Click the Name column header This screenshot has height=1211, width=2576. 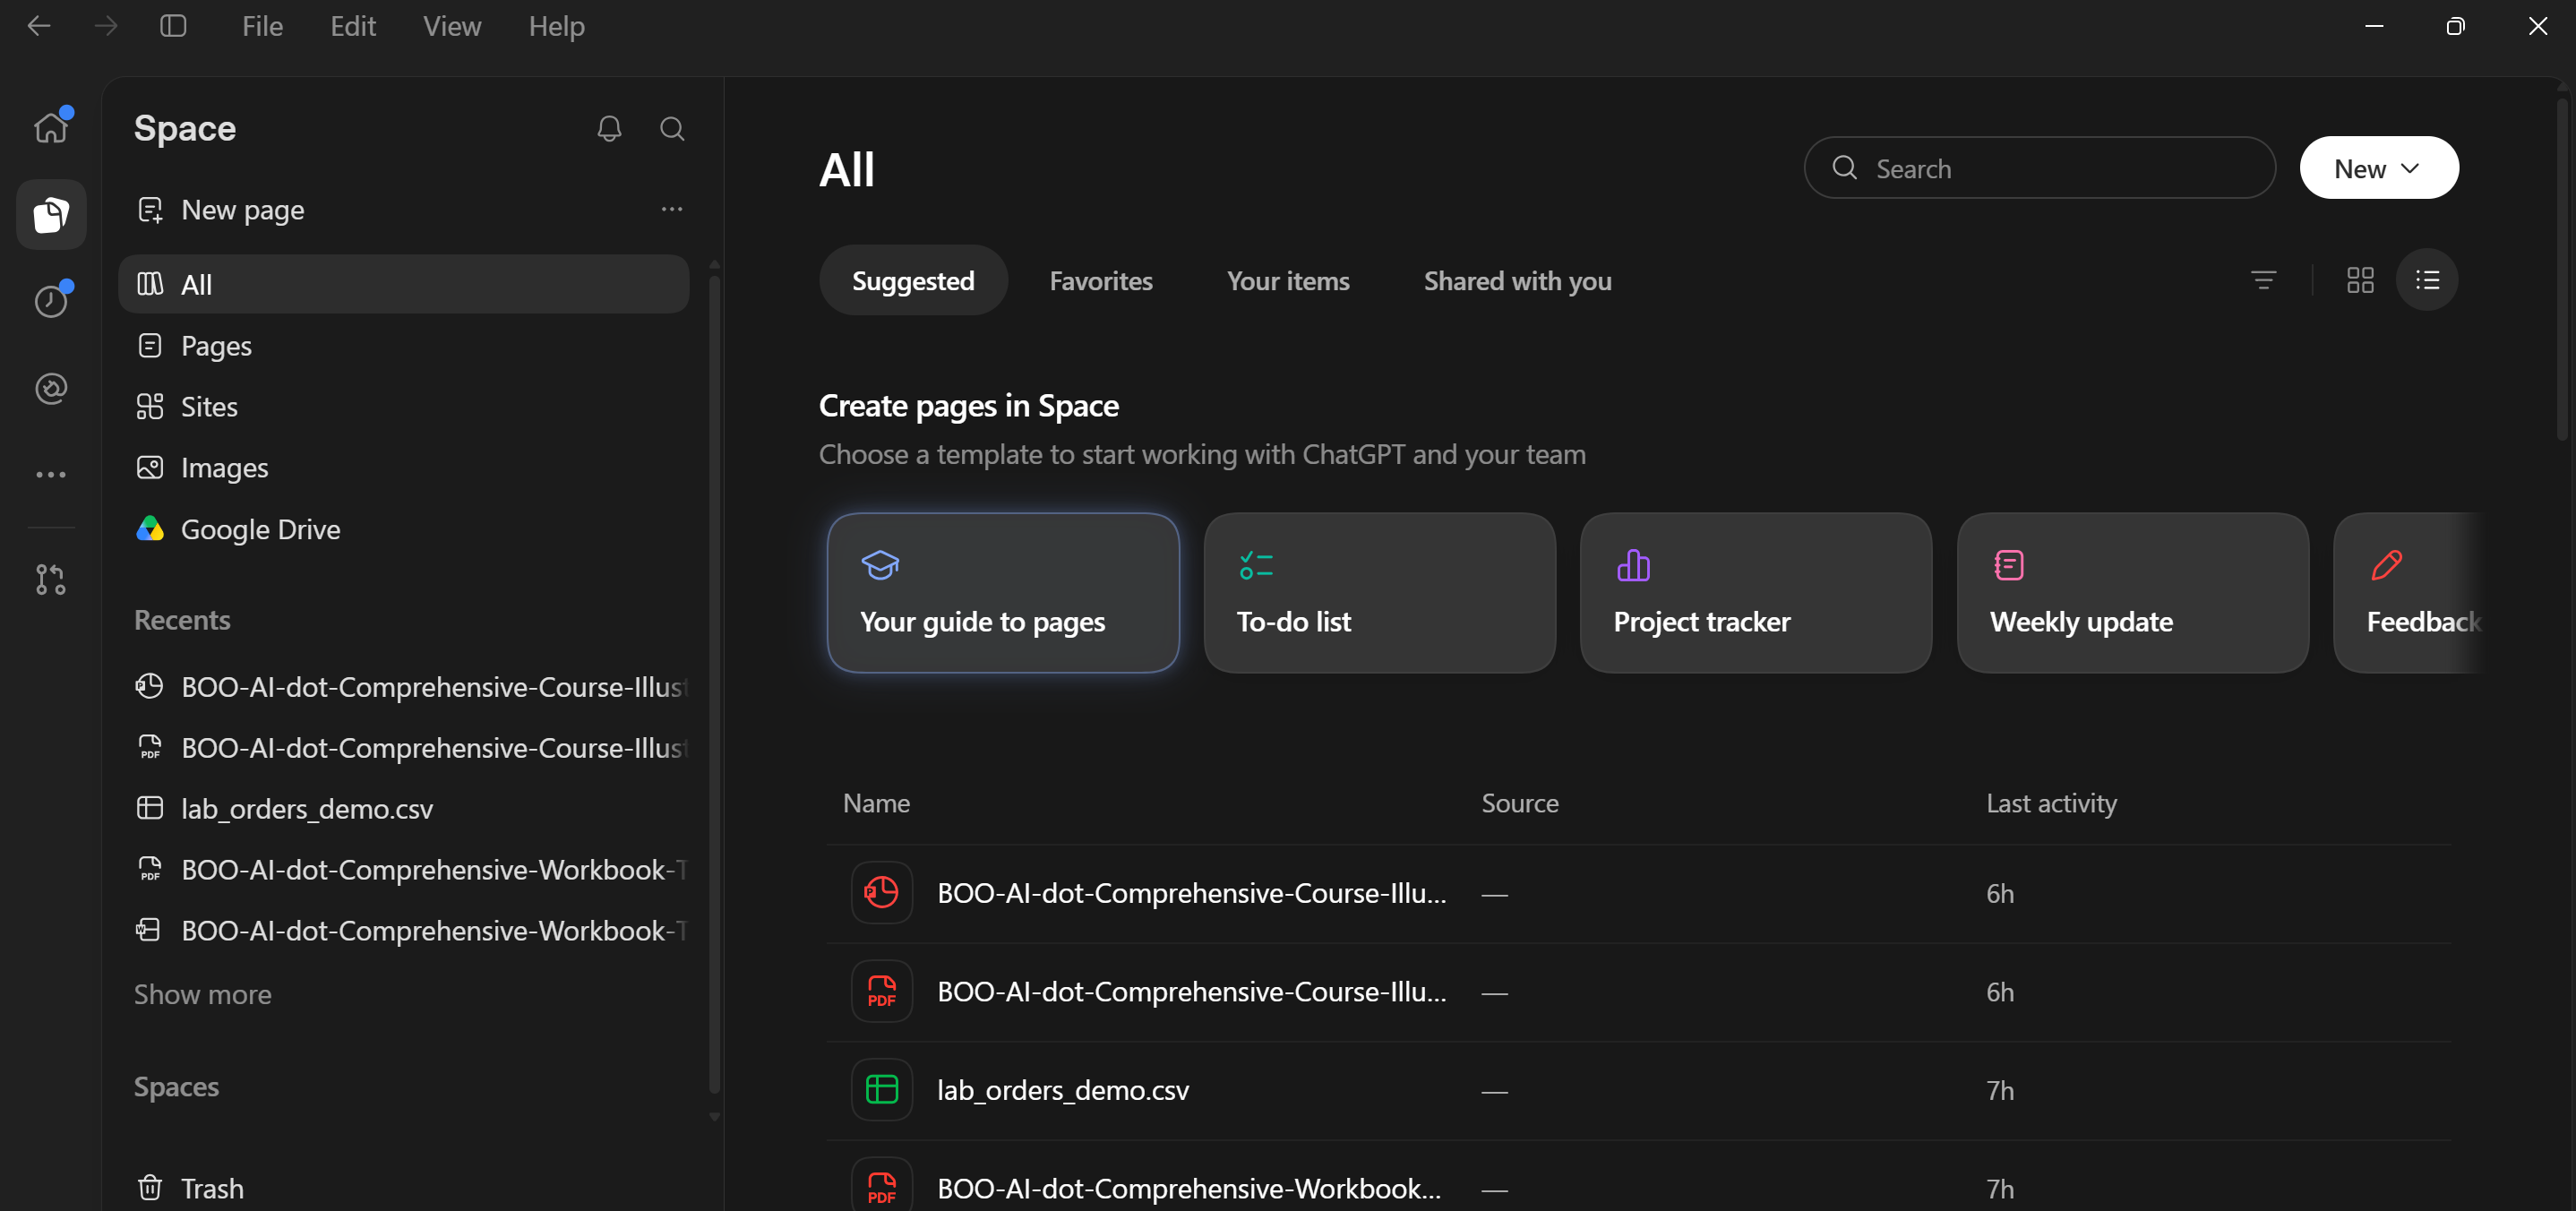(876, 803)
